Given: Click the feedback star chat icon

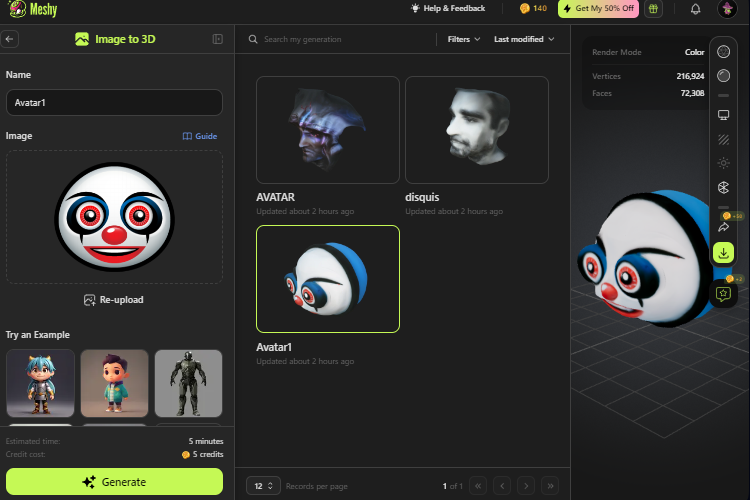Looking at the screenshot, I should coord(723,293).
